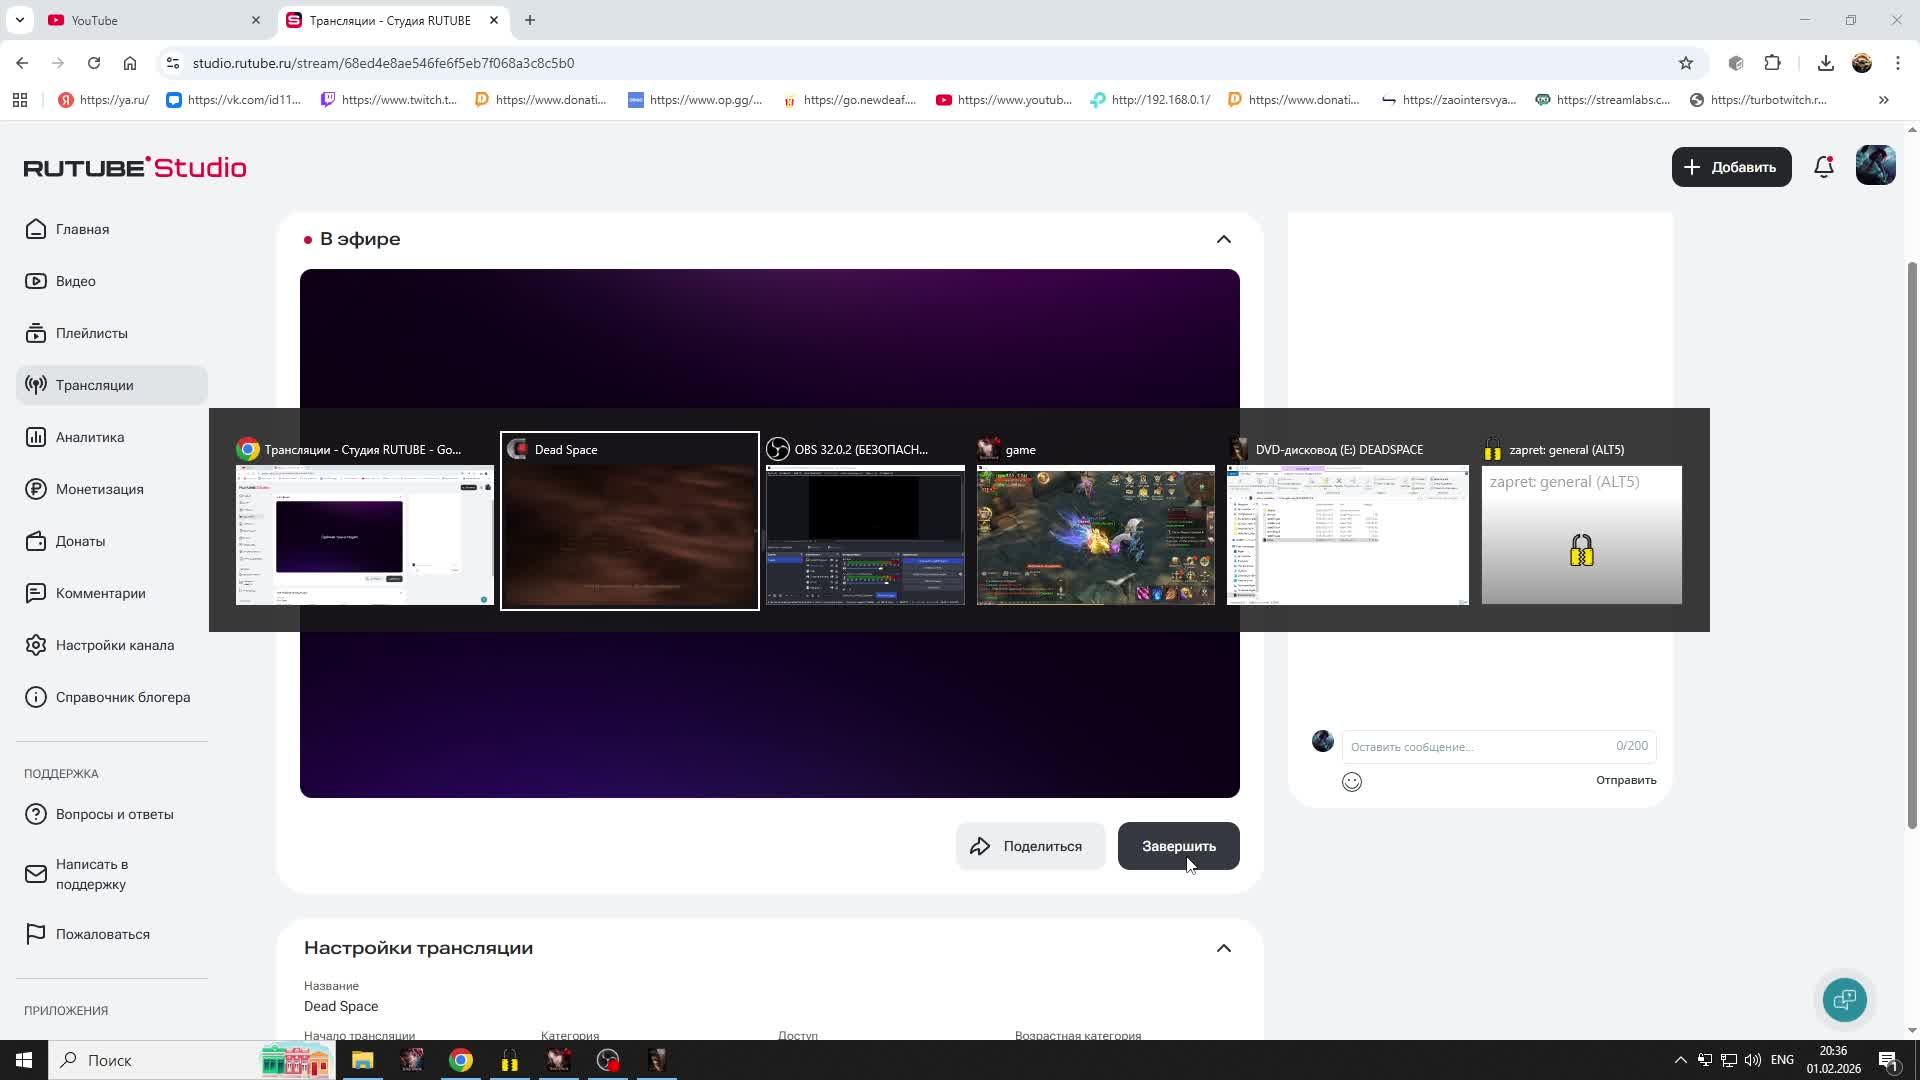Select the Dead Space window thumbnail
The width and height of the screenshot is (1920, 1080).
[x=629, y=534]
